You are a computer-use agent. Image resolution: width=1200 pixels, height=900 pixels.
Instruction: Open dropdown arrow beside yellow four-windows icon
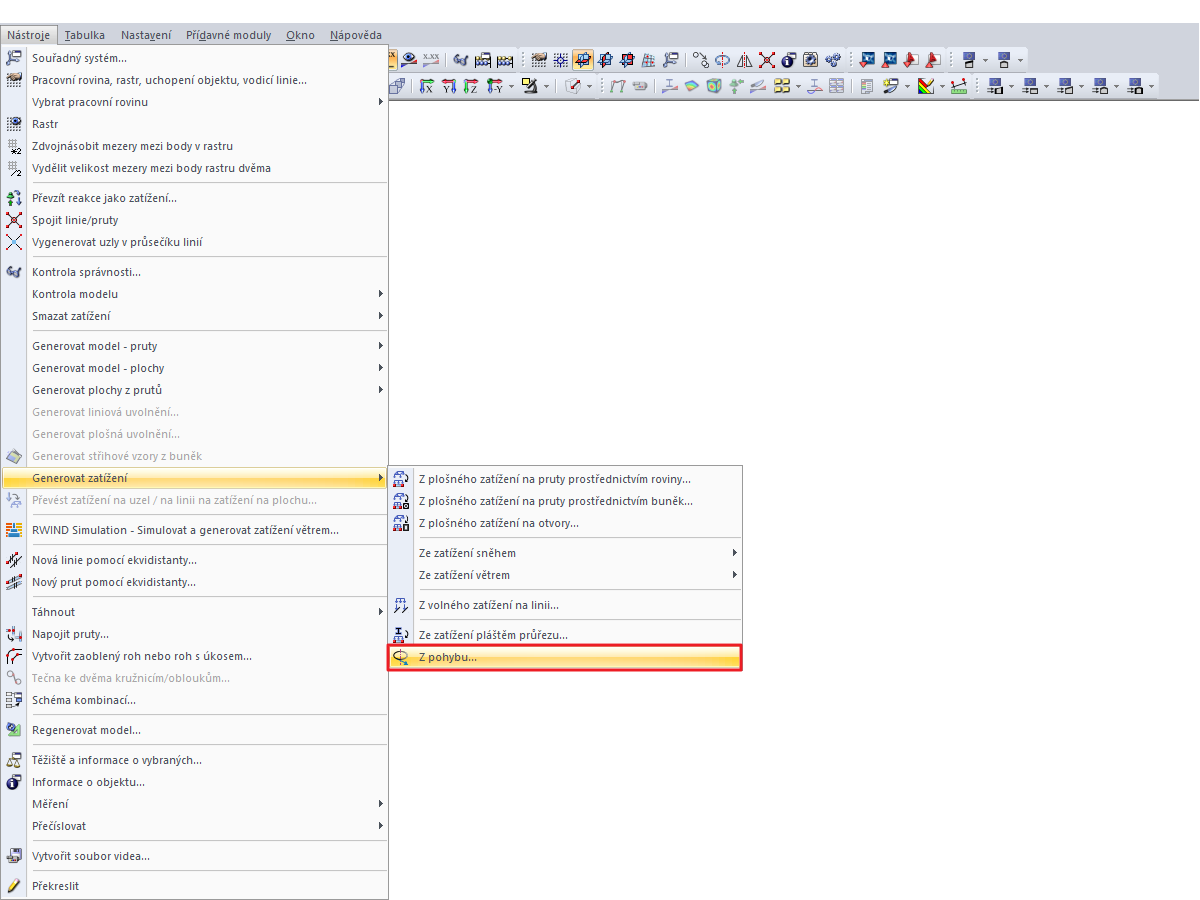click(x=798, y=87)
